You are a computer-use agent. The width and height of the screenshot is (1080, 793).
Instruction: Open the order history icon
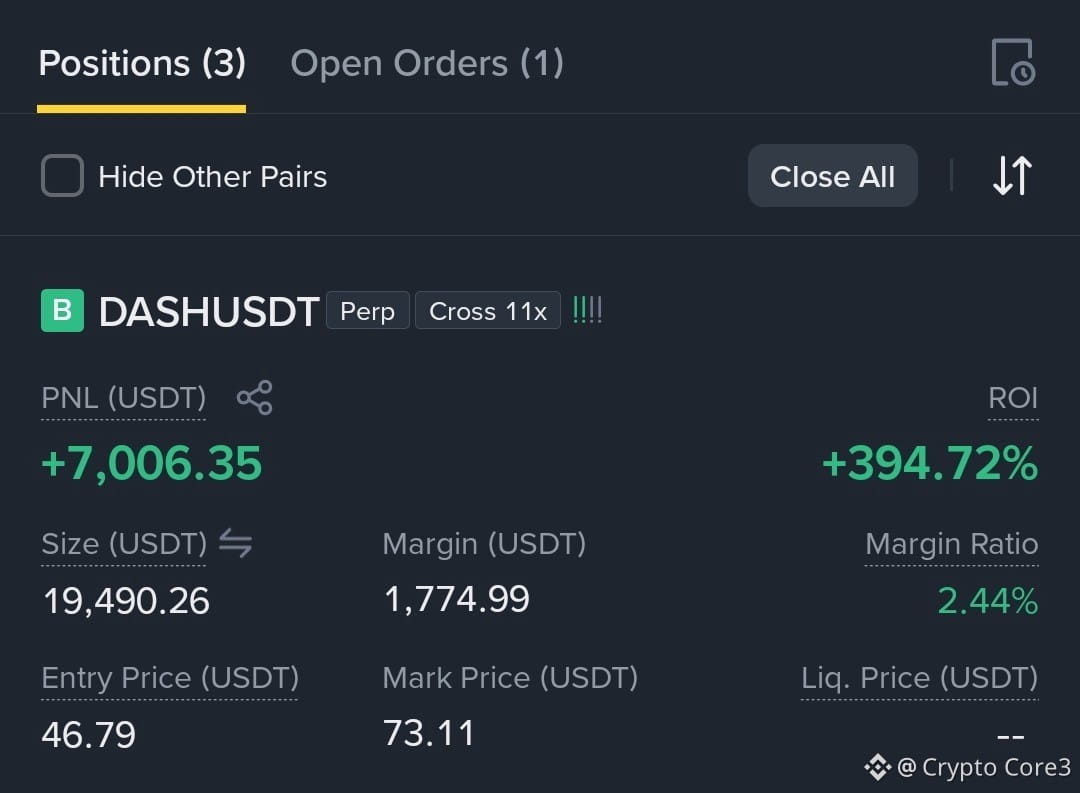pos(1012,62)
